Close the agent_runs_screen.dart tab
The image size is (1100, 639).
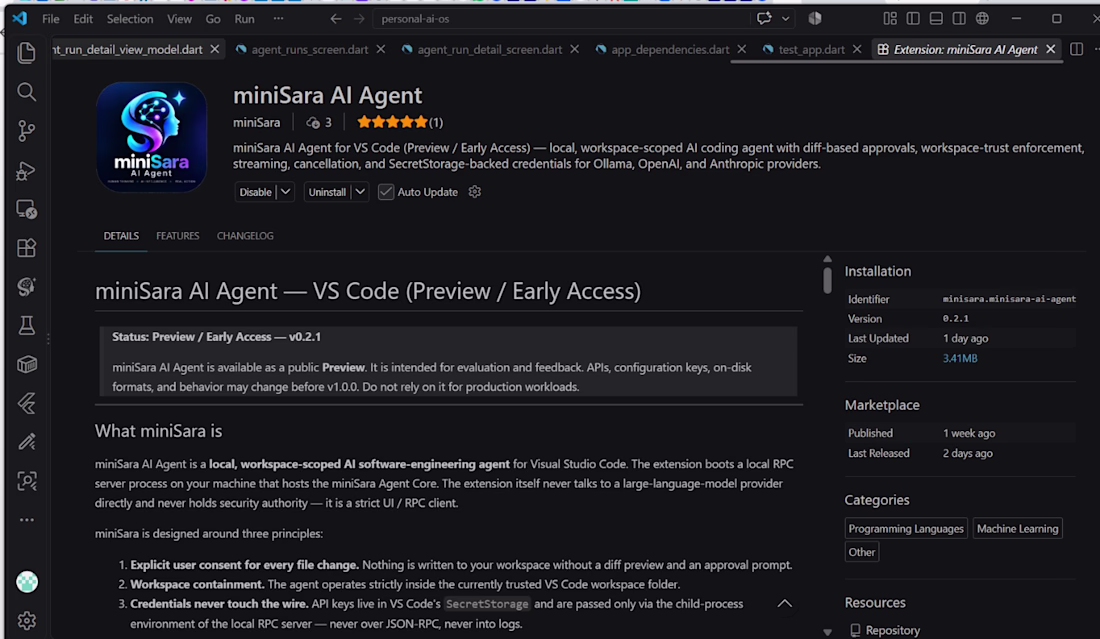[380, 49]
